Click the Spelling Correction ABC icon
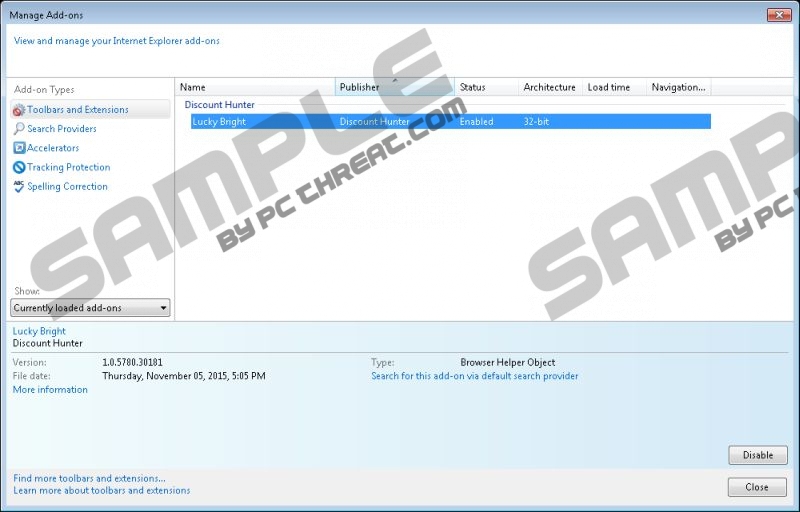The width and height of the screenshot is (800, 512). [x=19, y=186]
